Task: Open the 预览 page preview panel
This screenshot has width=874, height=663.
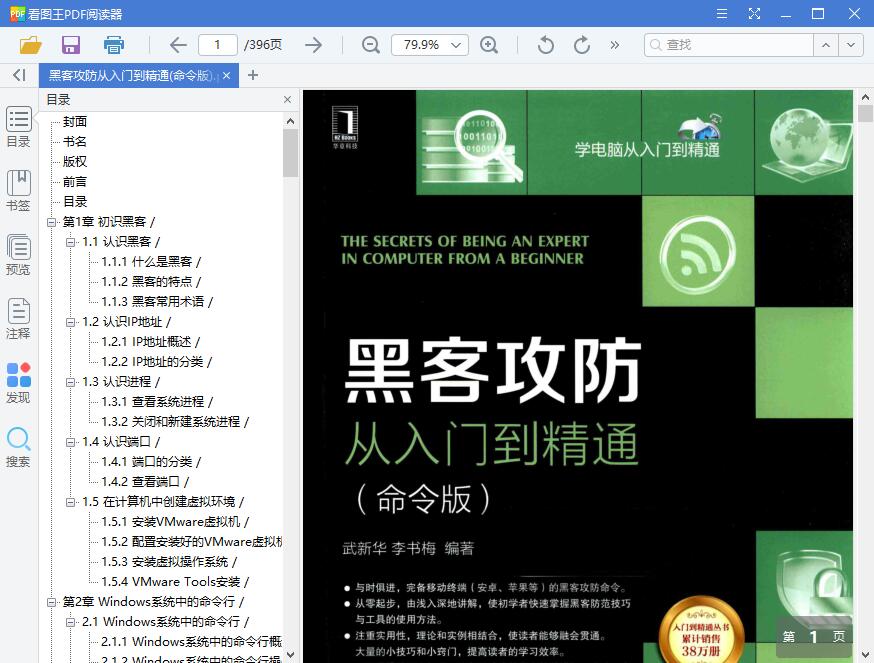Action: pyautogui.click(x=19, y=253)
